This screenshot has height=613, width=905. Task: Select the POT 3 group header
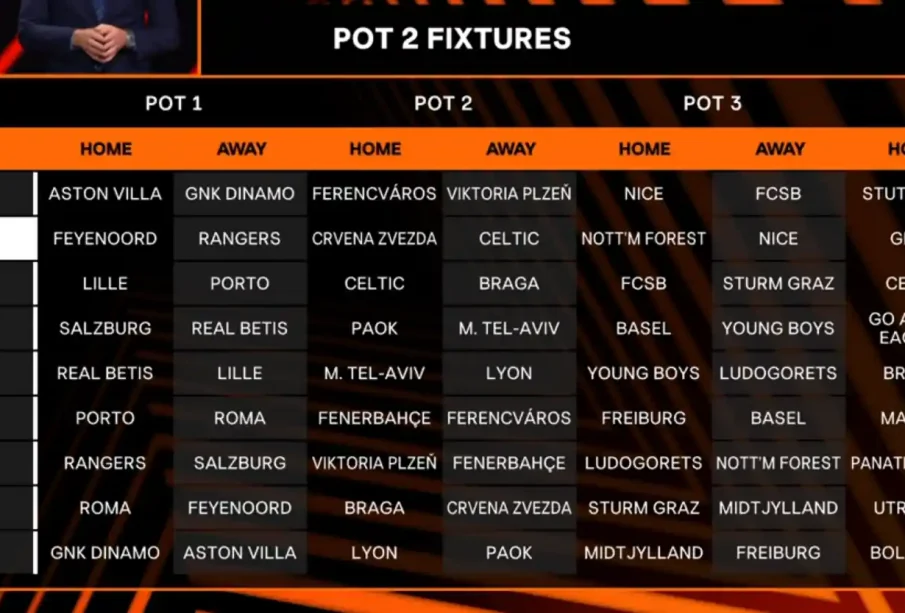click(712, 103)
